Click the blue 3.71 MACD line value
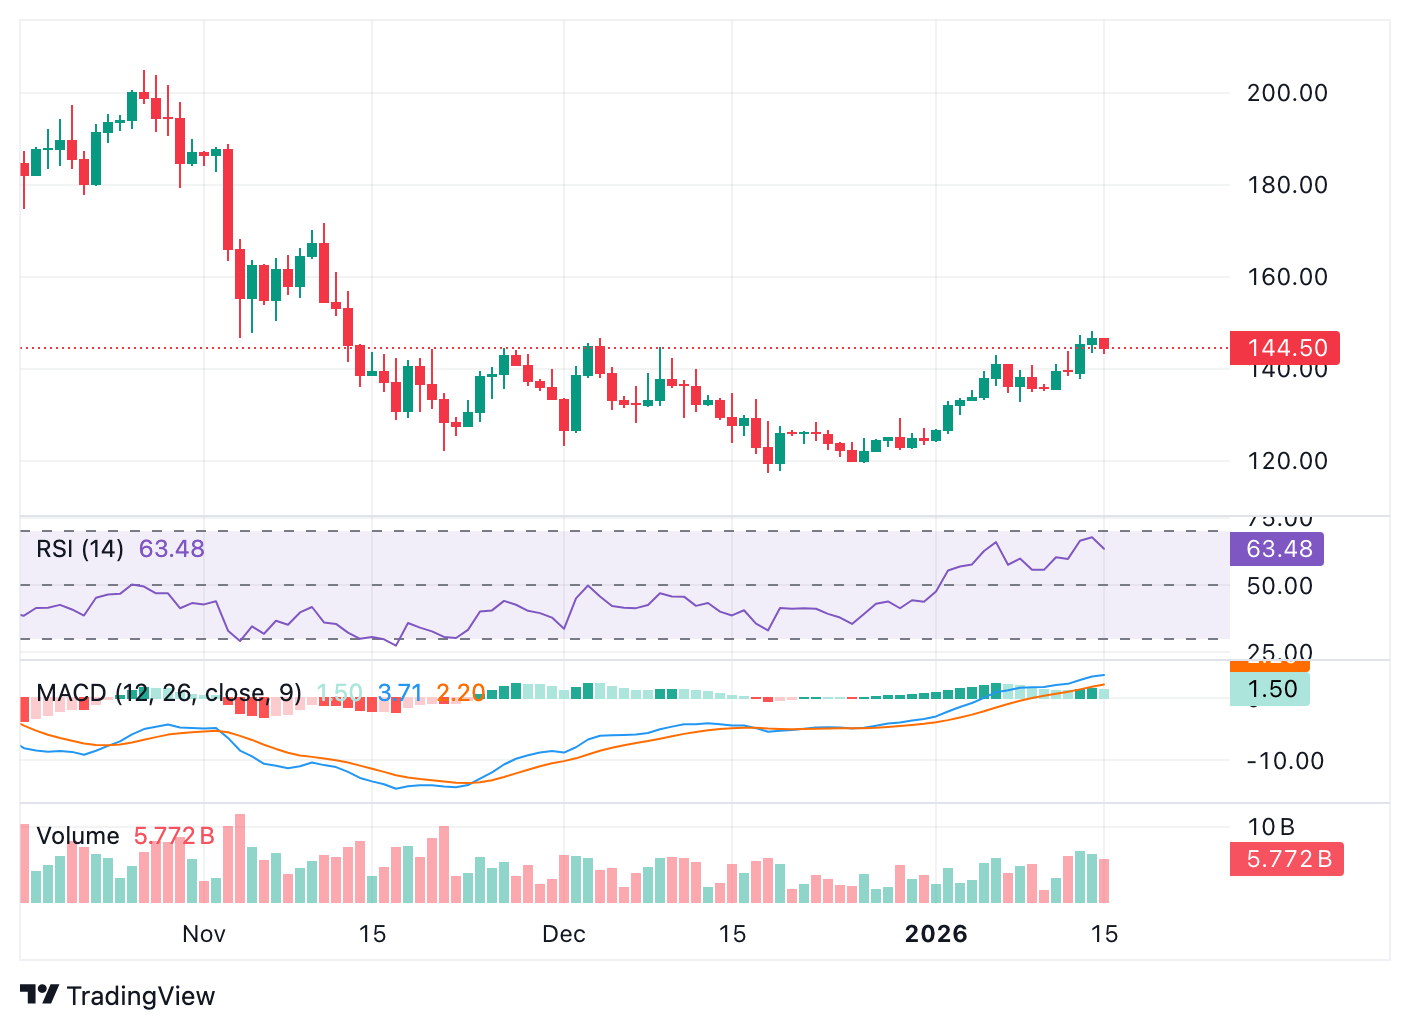Image resolution: width=1410 pixels, height=1030 pixels. coord(400,693)
